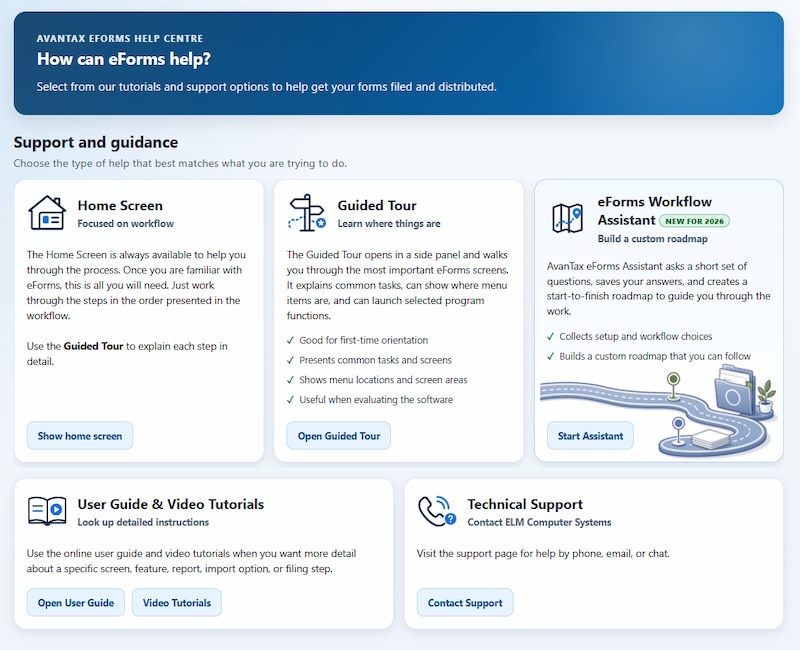Open the Guided Tour
Viewport: 800px width, 650px height.
[x=339, y=436]
